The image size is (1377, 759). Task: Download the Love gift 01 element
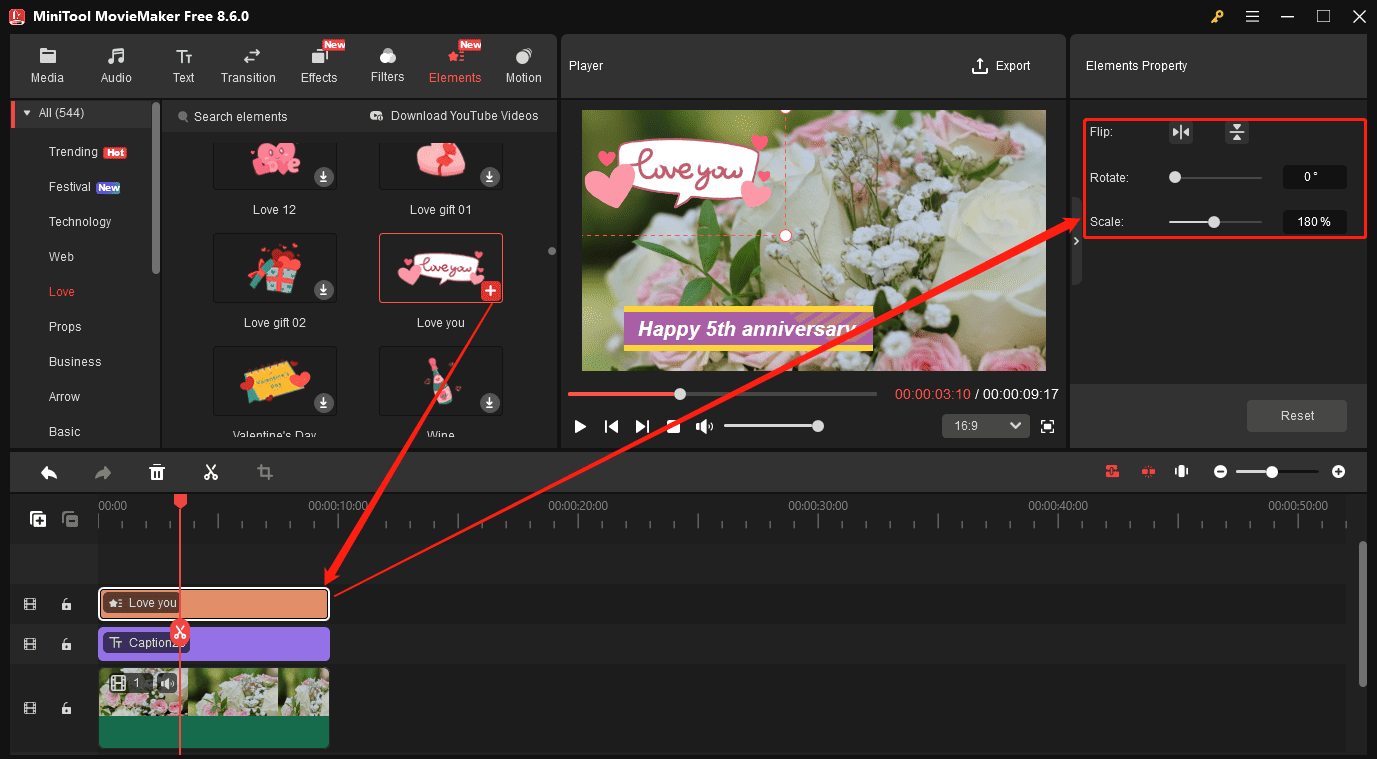coord(489,177)
